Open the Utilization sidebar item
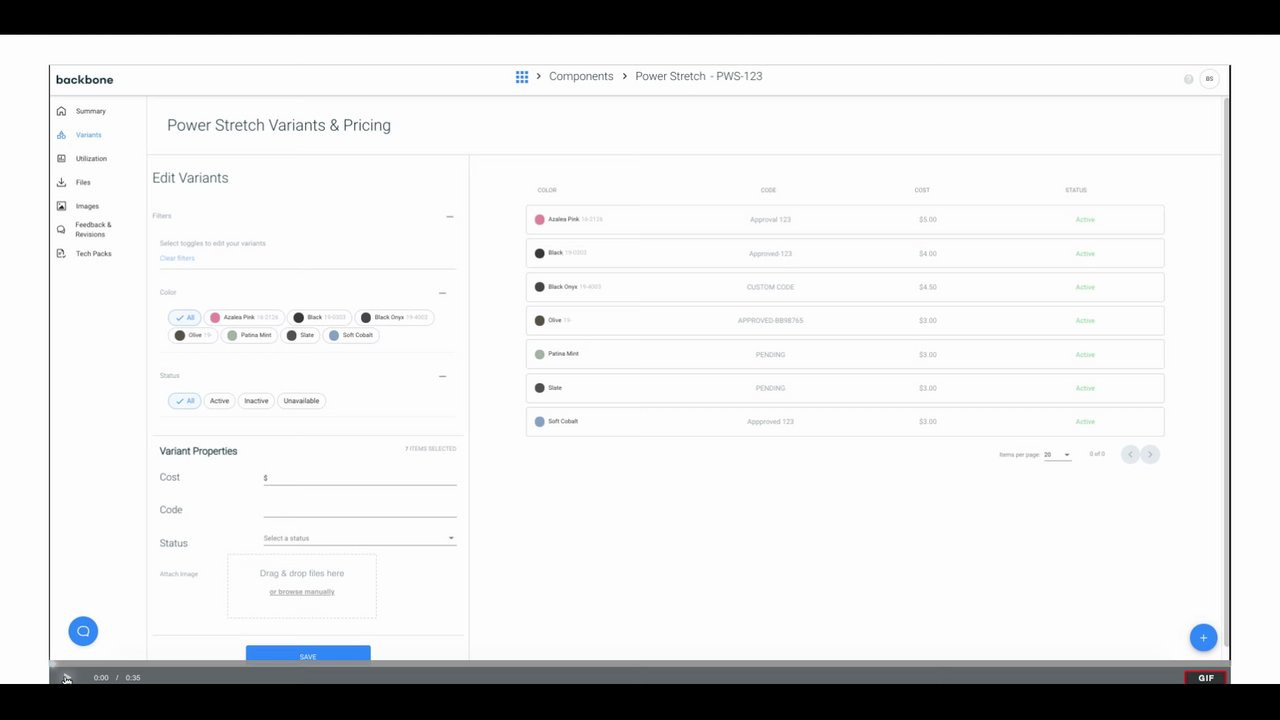Viewport: 1280px width, 720px height. coord(91,158)
